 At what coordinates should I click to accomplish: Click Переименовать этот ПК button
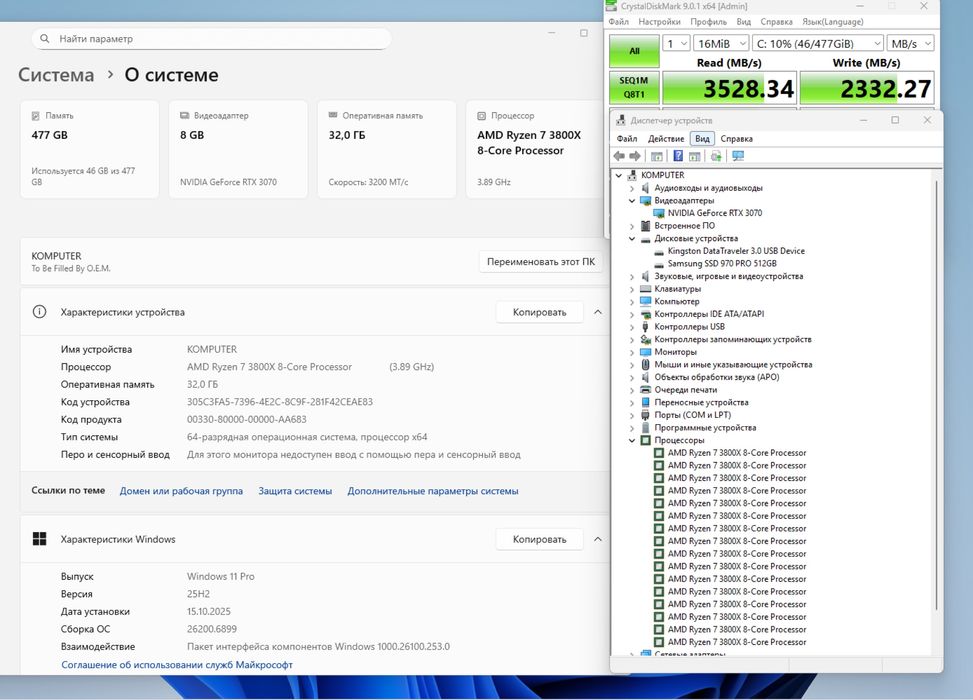click(x=540, y=261)
